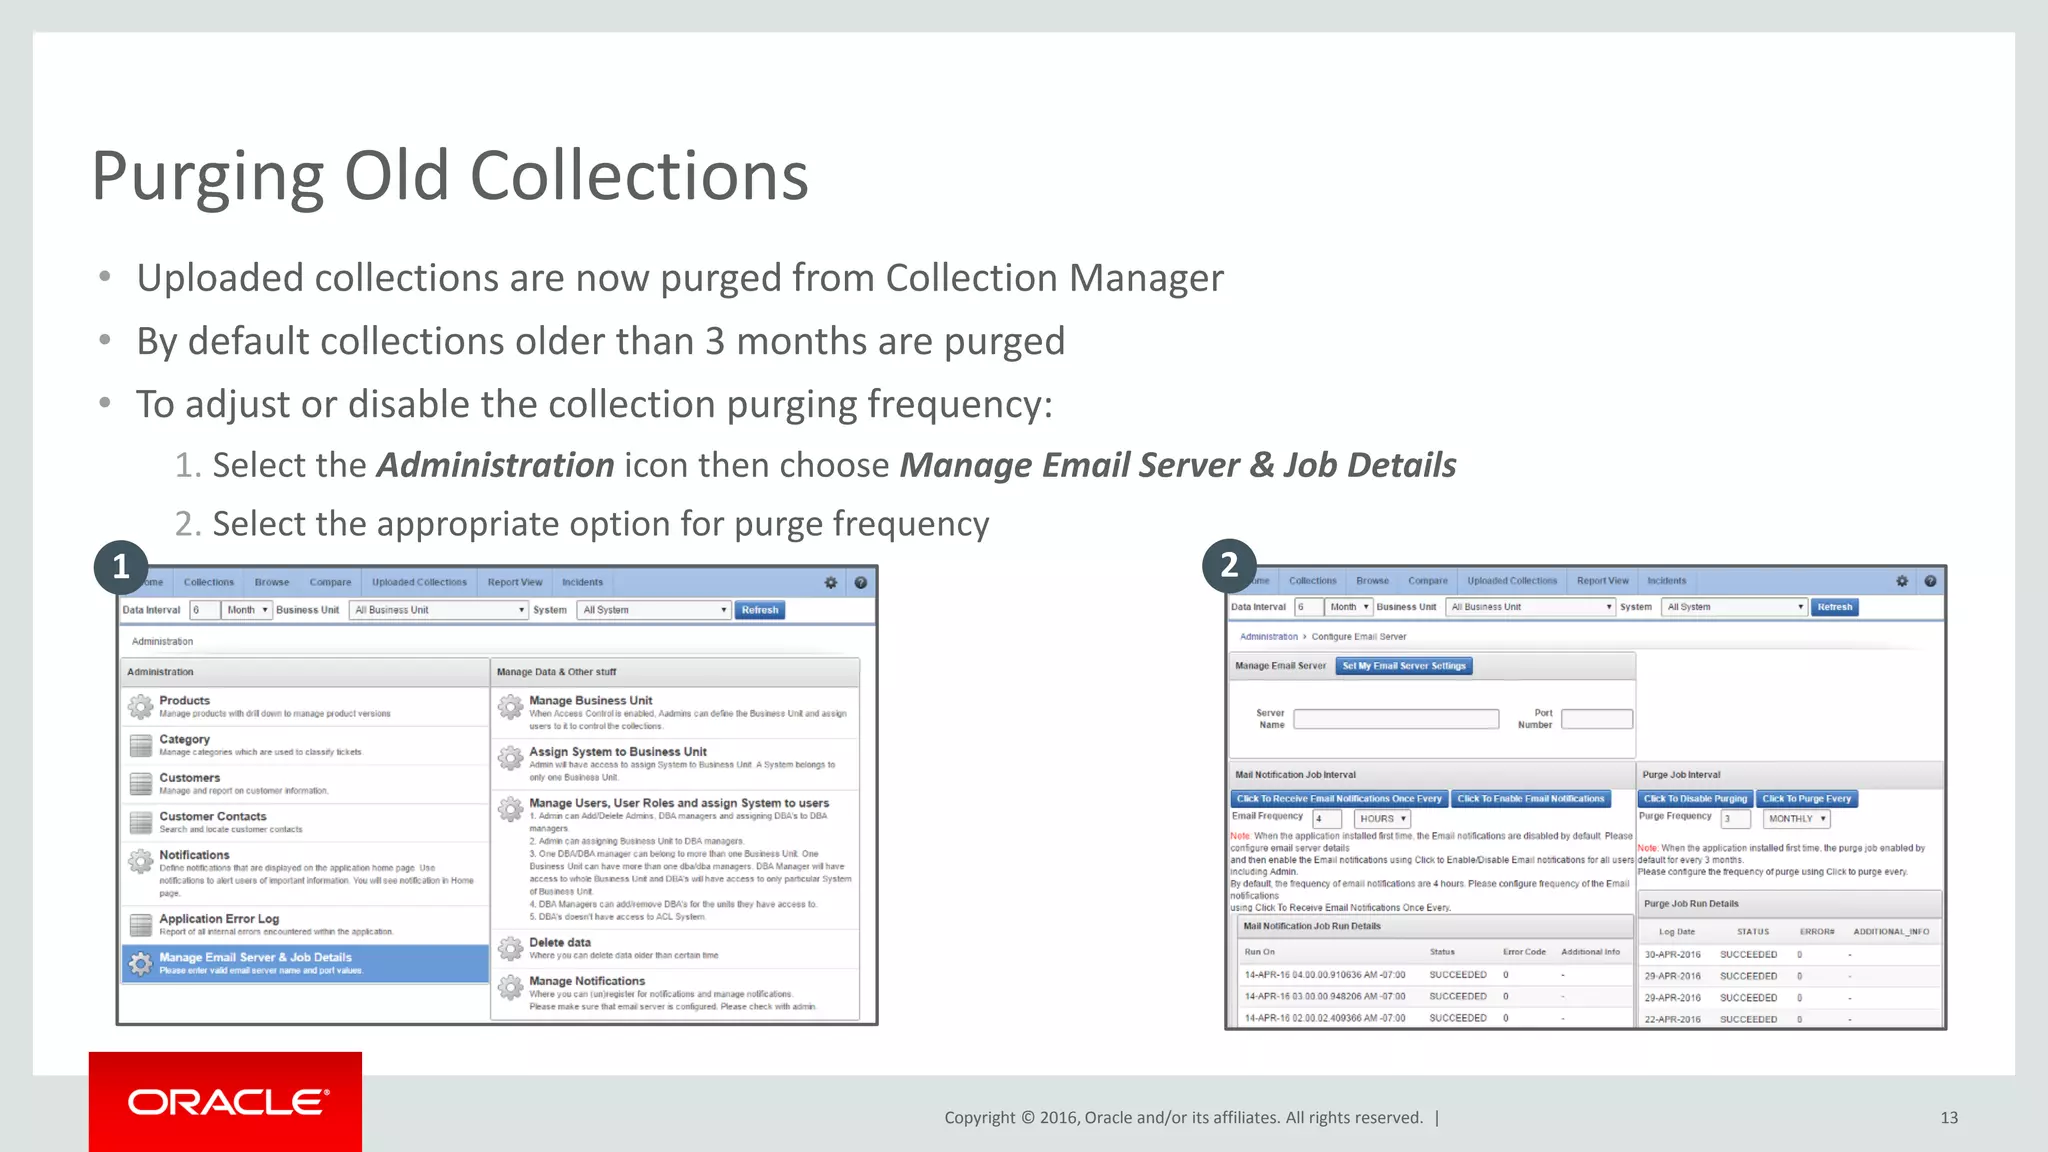Open the Application Error Log link

pos(219,919)
